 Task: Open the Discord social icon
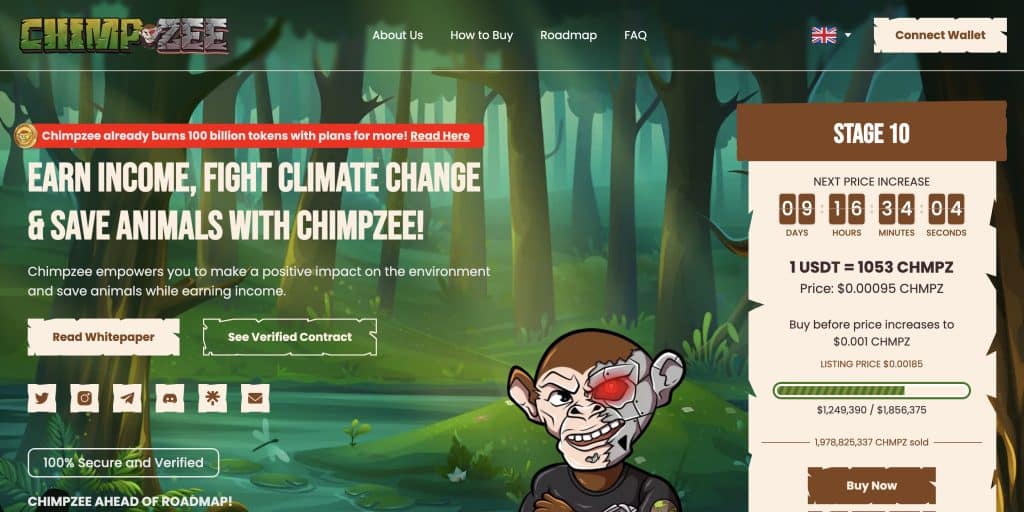pos(170,398)
